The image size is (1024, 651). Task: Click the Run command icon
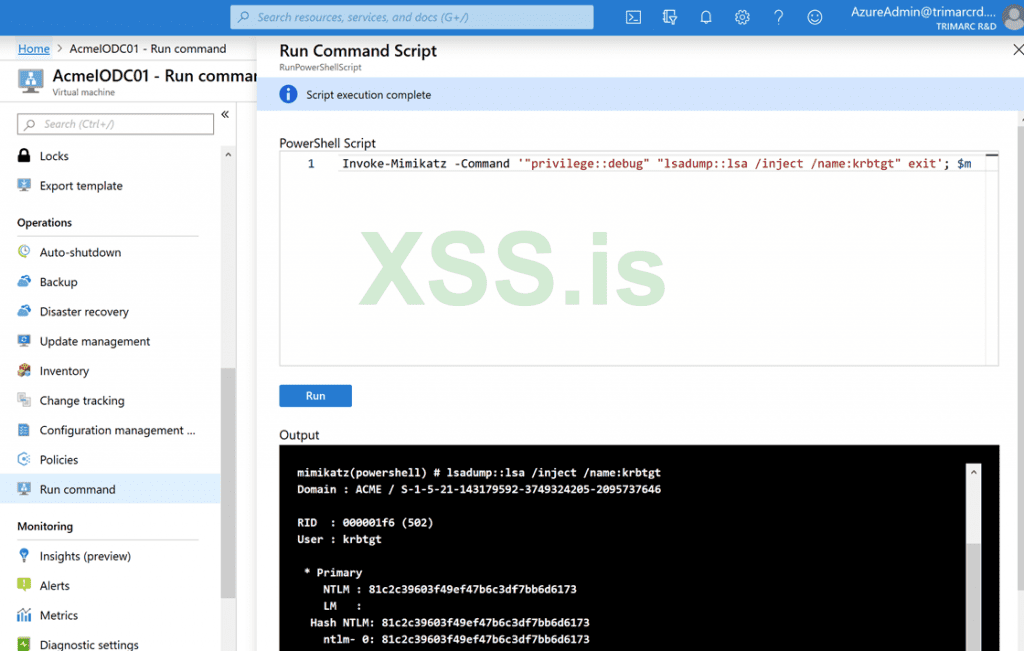coord(24,488)
